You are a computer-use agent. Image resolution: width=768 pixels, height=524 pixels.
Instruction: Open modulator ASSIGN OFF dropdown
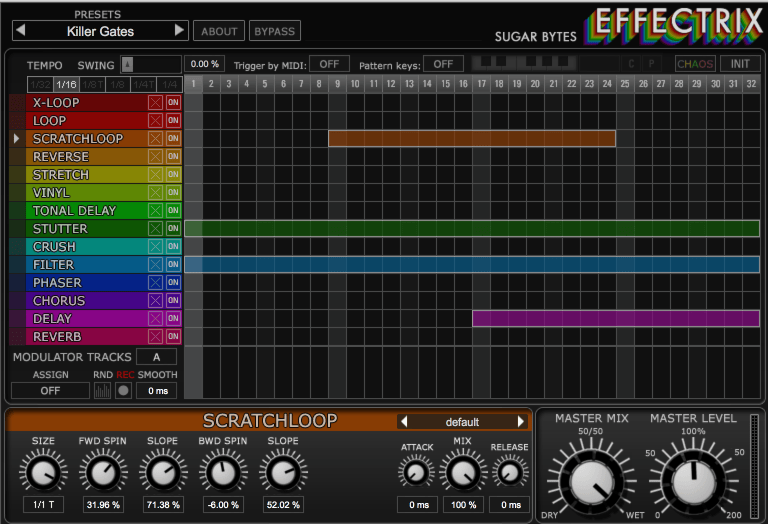(50, 391)
